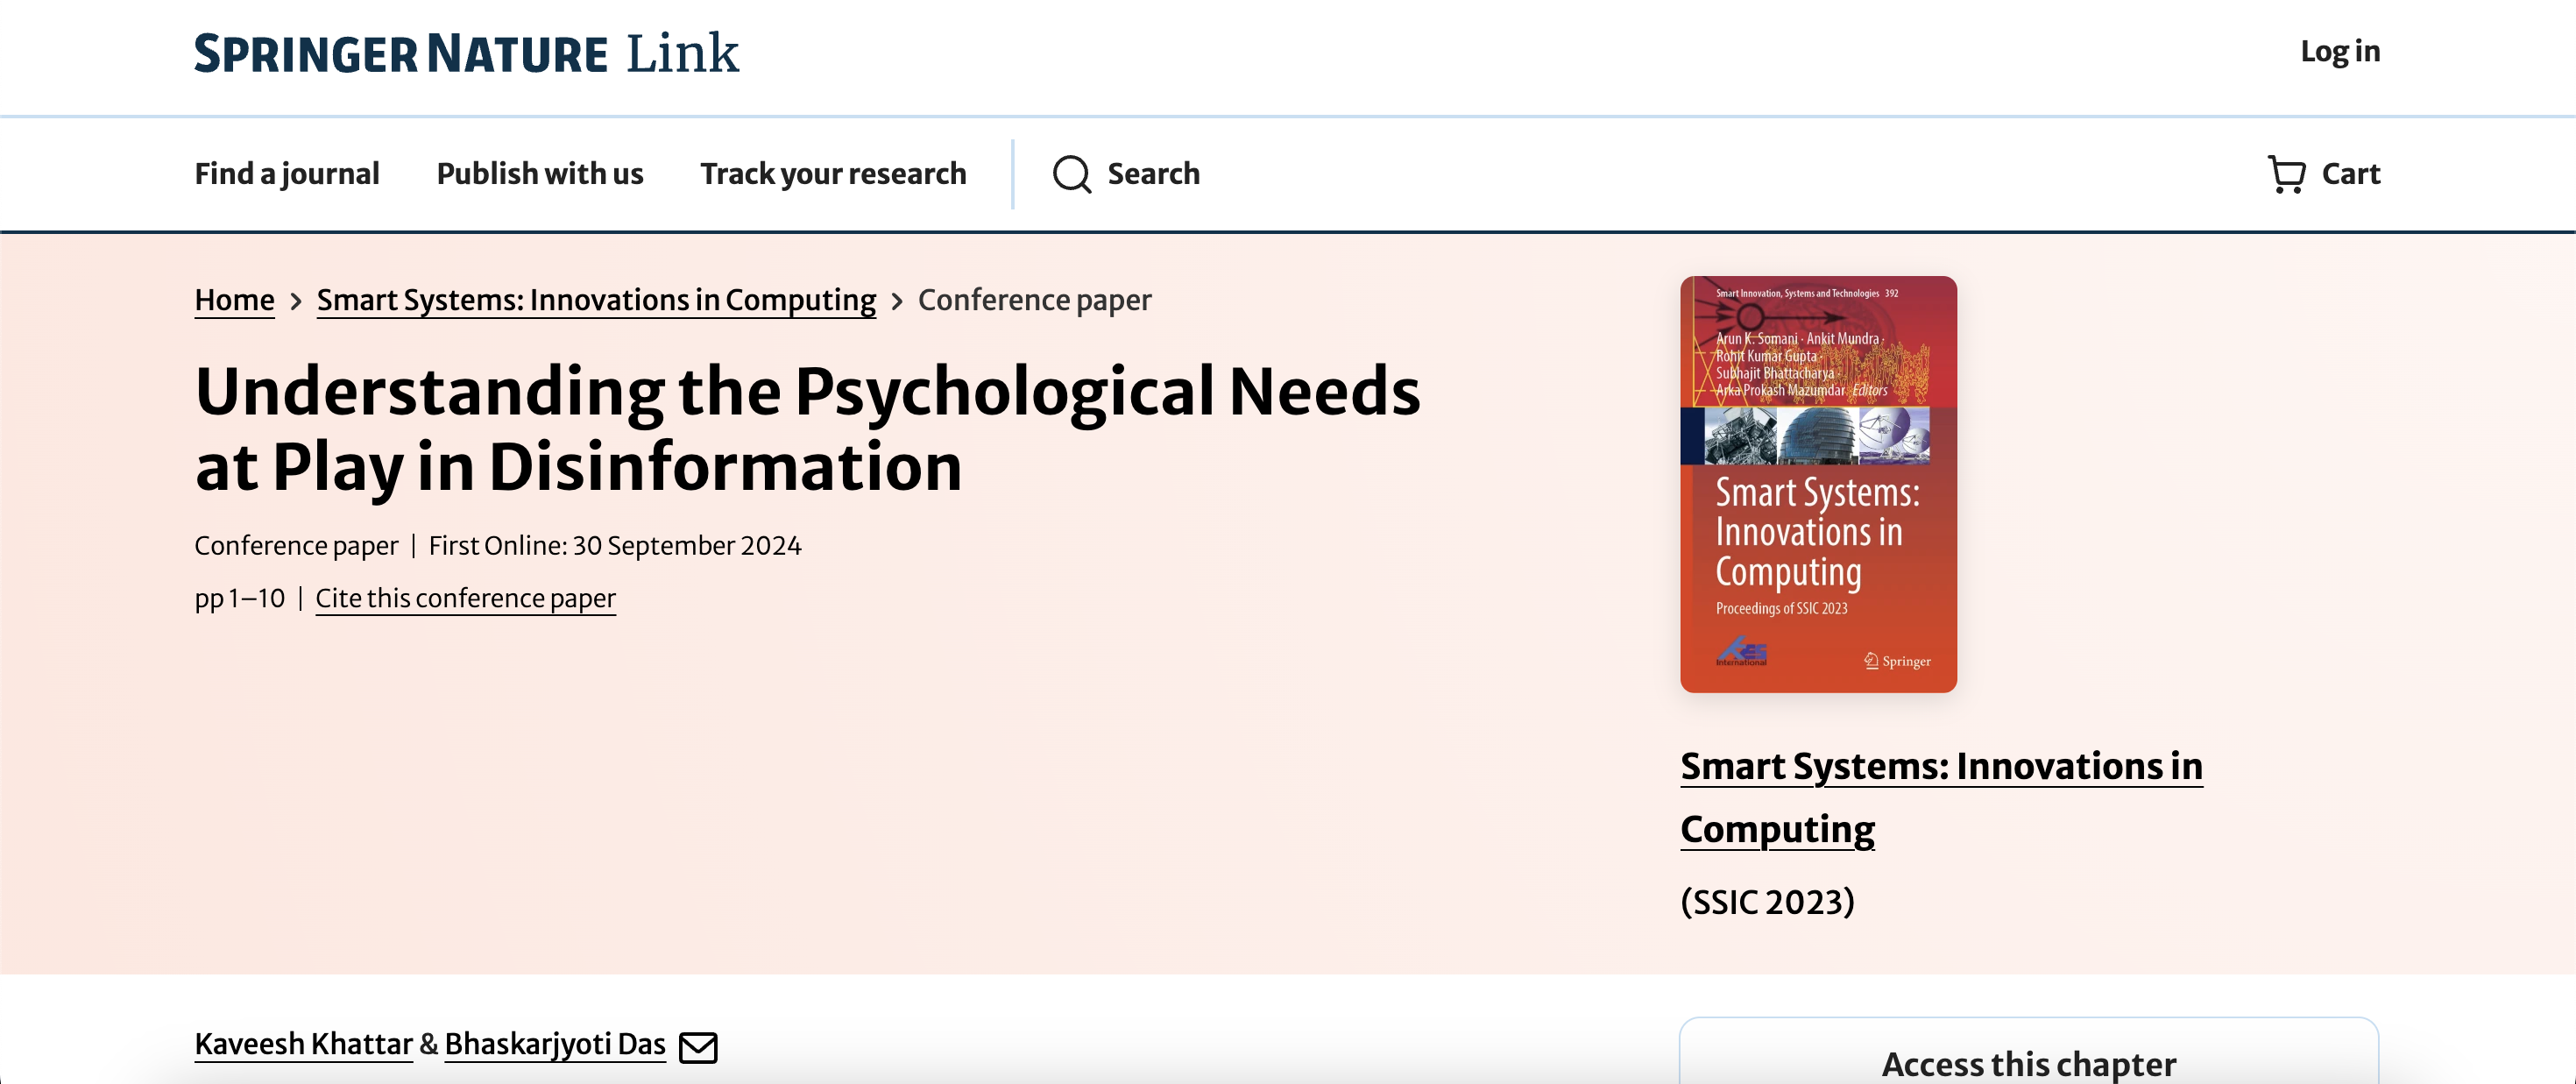Click the book cover thumbnail image
The width and height of the screenshot is (2576, 1084).
point(1818,484)
